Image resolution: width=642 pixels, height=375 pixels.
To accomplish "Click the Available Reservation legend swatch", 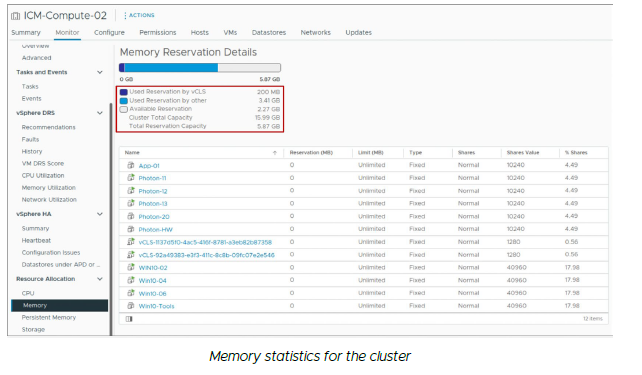I will (124, 109).
